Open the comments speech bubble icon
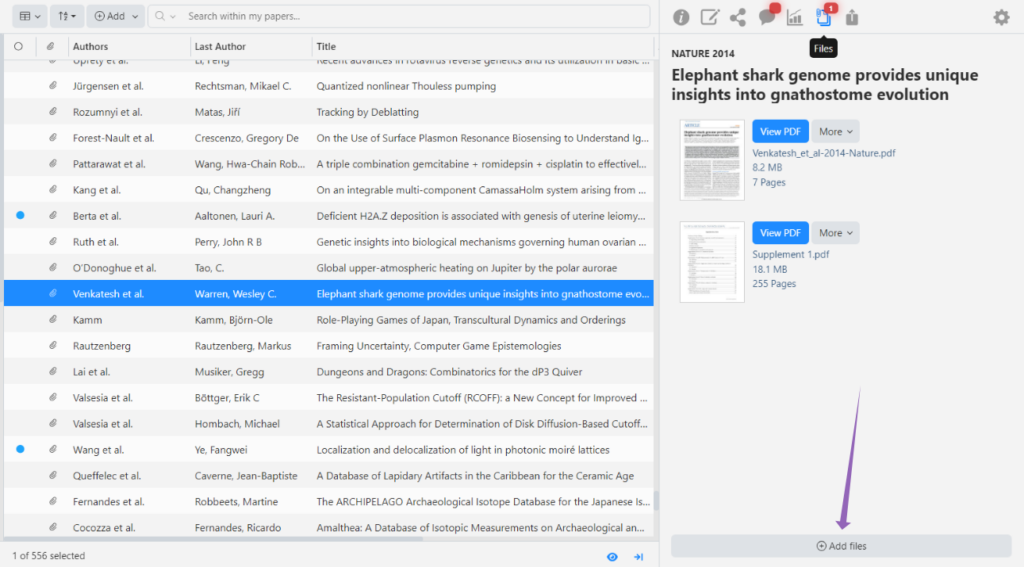 [767, 17]
